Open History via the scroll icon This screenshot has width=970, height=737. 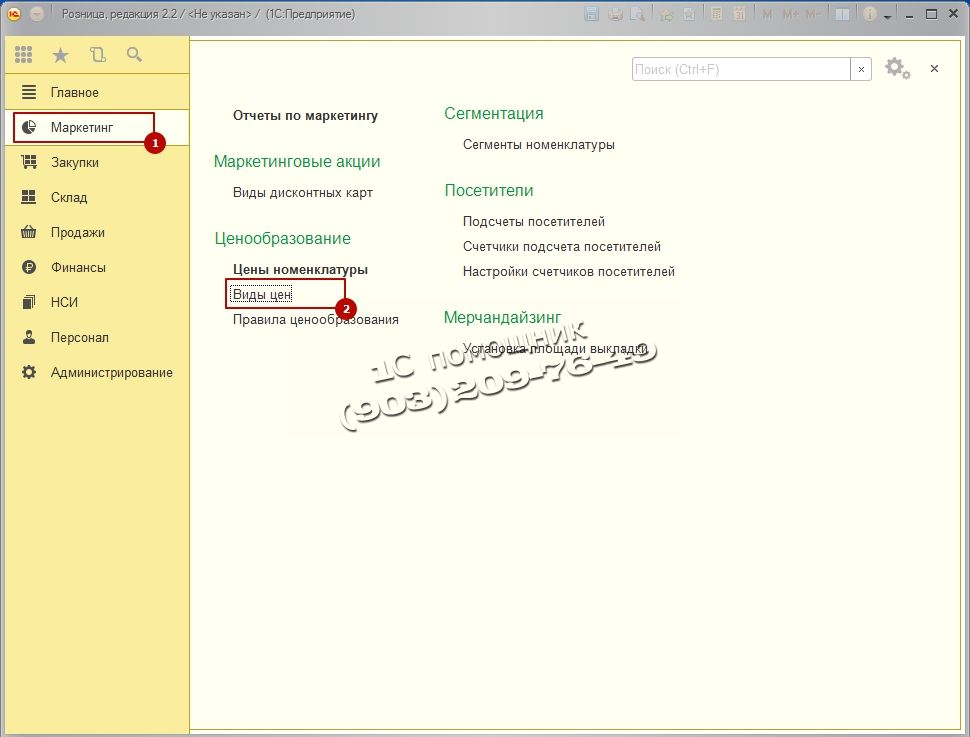click(97, 55)
